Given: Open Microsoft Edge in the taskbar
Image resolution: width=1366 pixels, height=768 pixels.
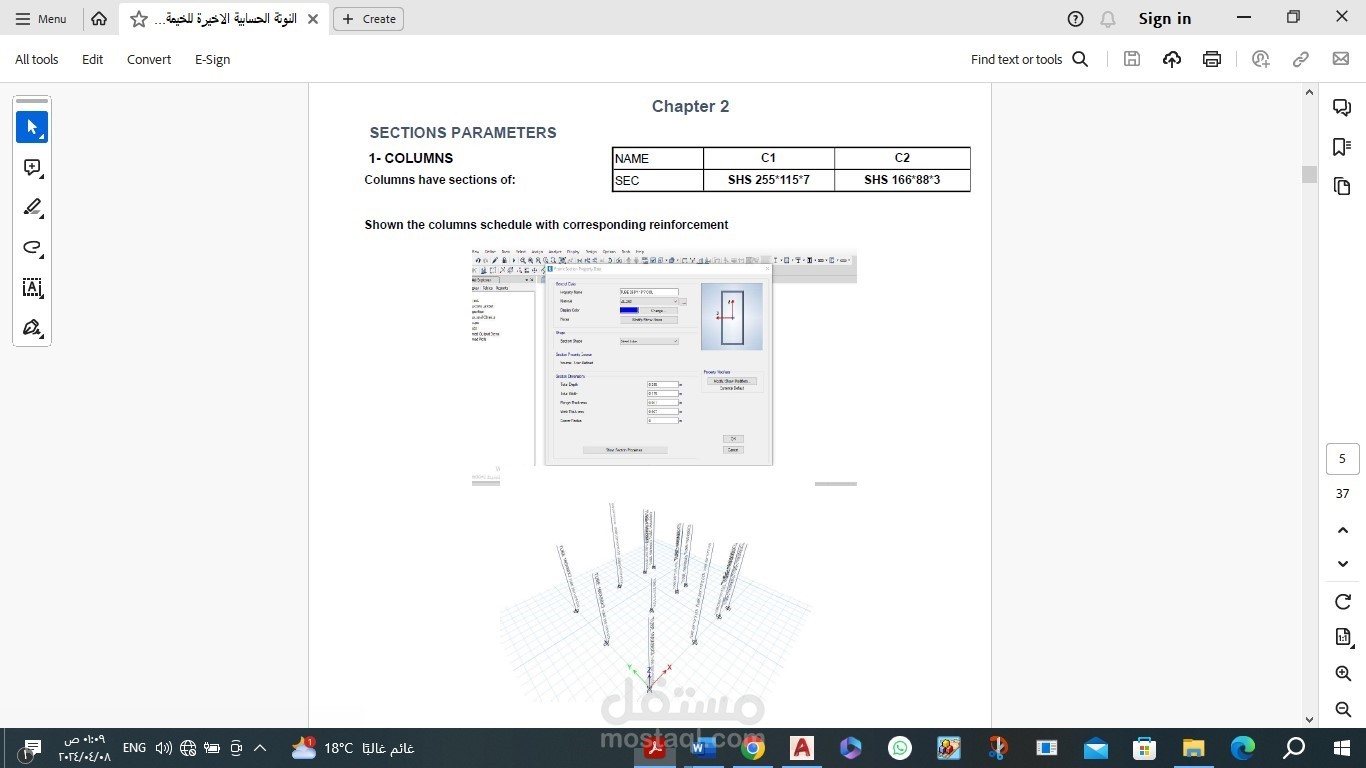Looking at the screenshot, I should coord(1243,748).
